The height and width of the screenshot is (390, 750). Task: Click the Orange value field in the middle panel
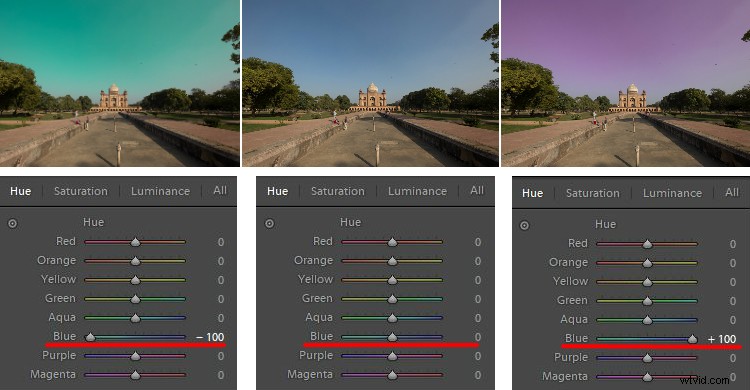[477, 261]
